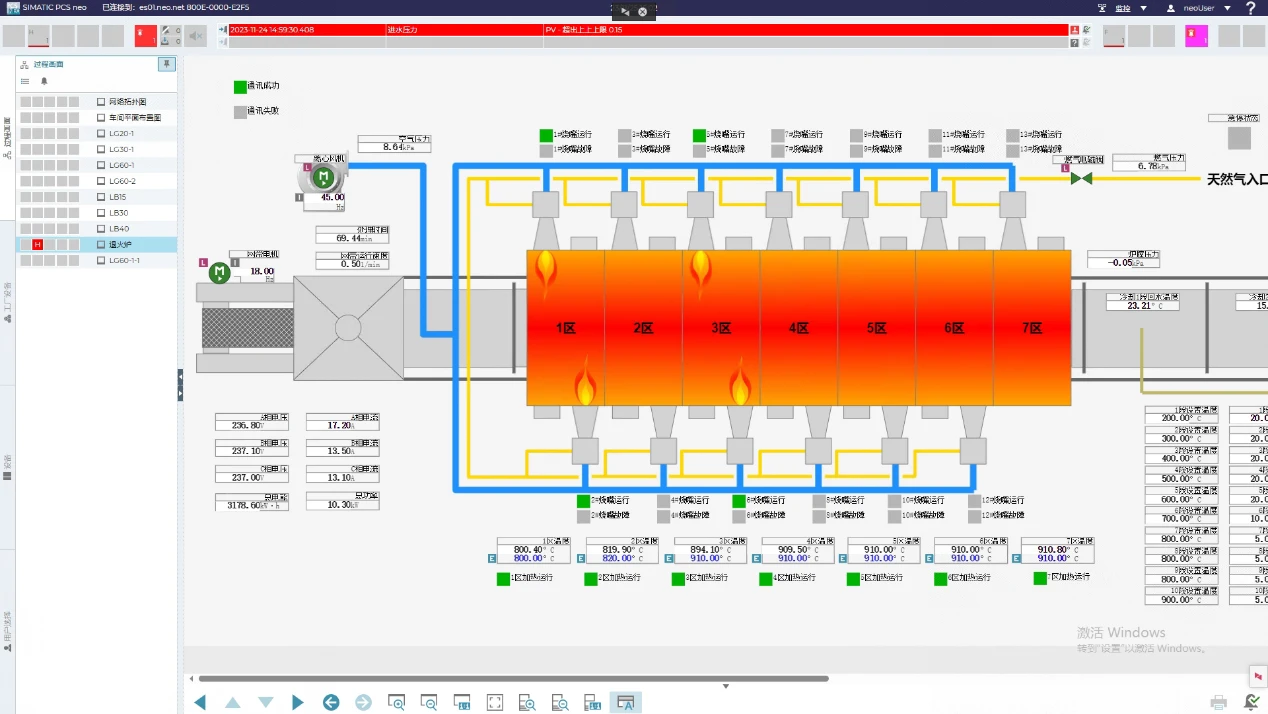Viewport: 1268px width, 714px height.
Task: Toggle the list view icon in navigation panel
Action: (x=25, y=81)
